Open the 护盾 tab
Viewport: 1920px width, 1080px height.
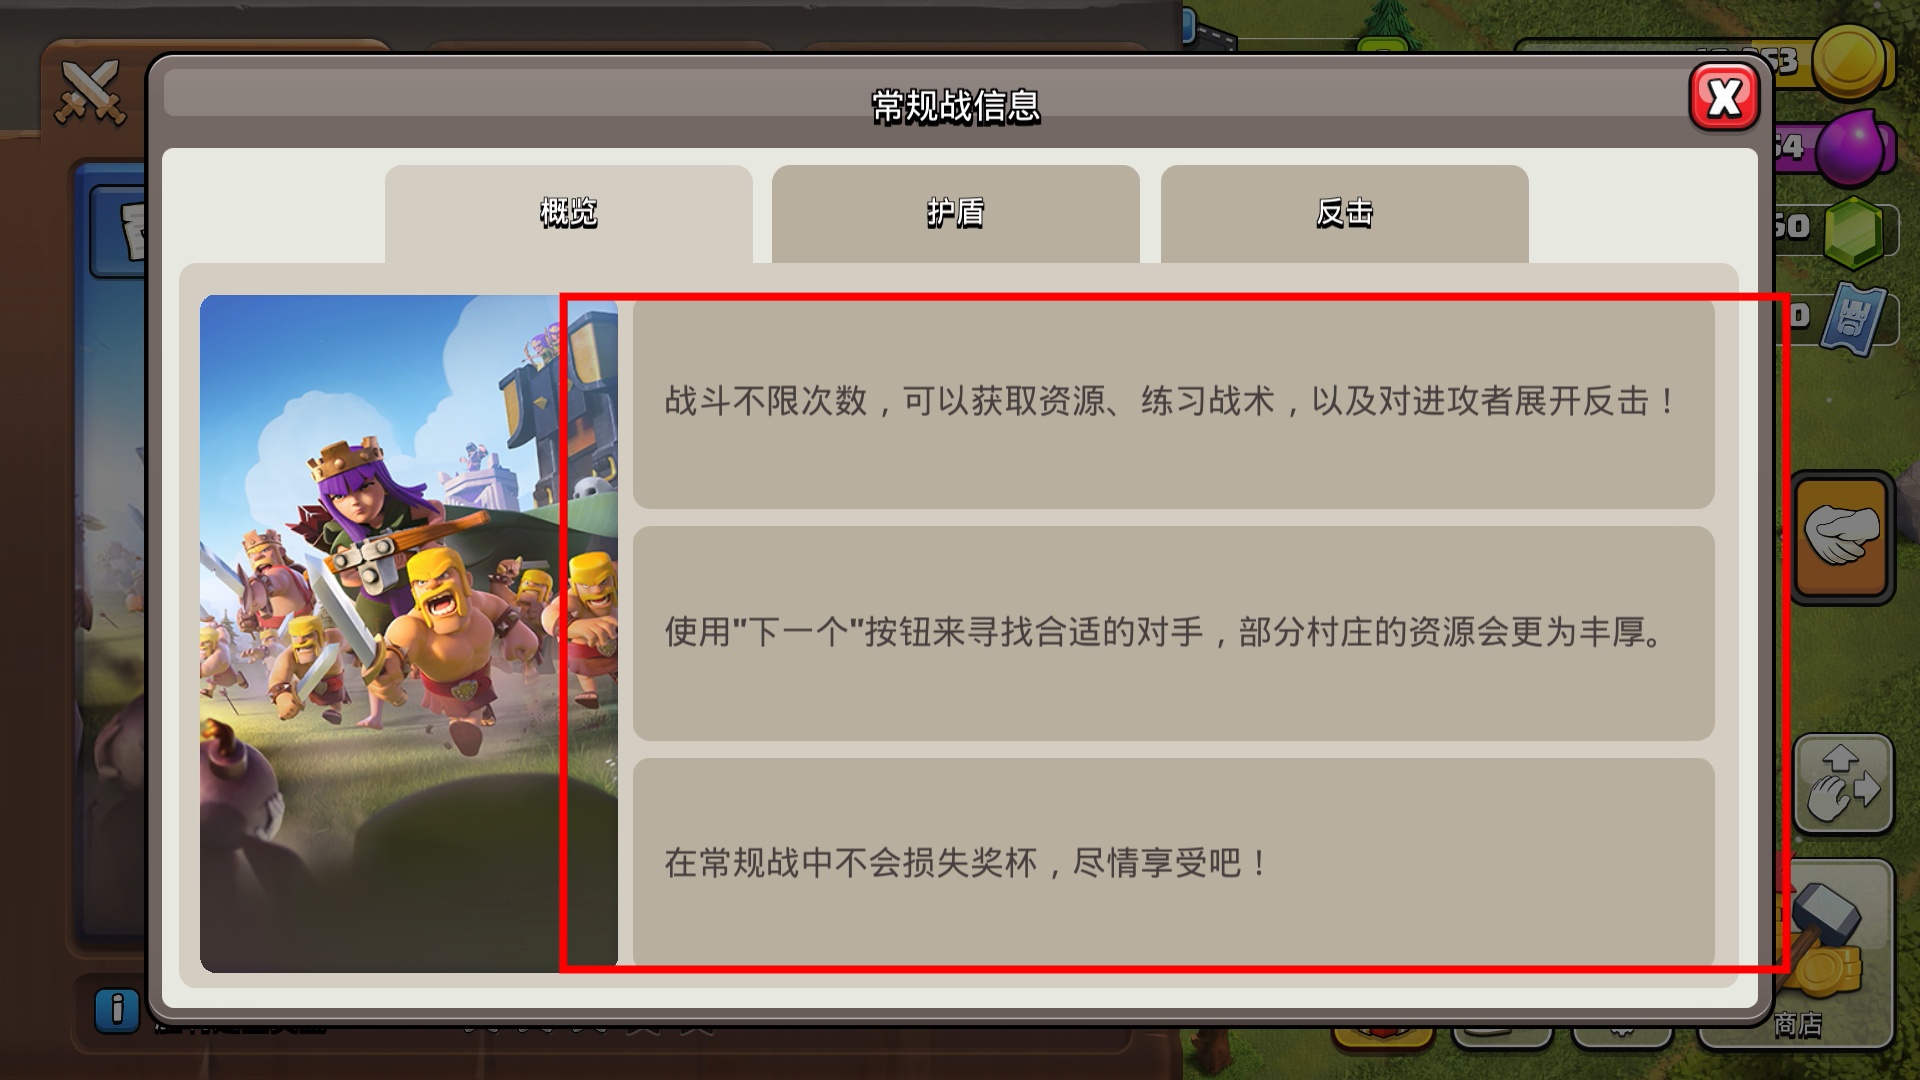point(955,213)
